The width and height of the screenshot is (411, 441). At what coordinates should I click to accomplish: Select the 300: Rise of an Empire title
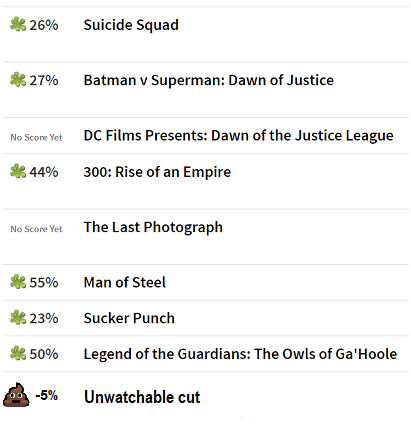coord(157,172)
